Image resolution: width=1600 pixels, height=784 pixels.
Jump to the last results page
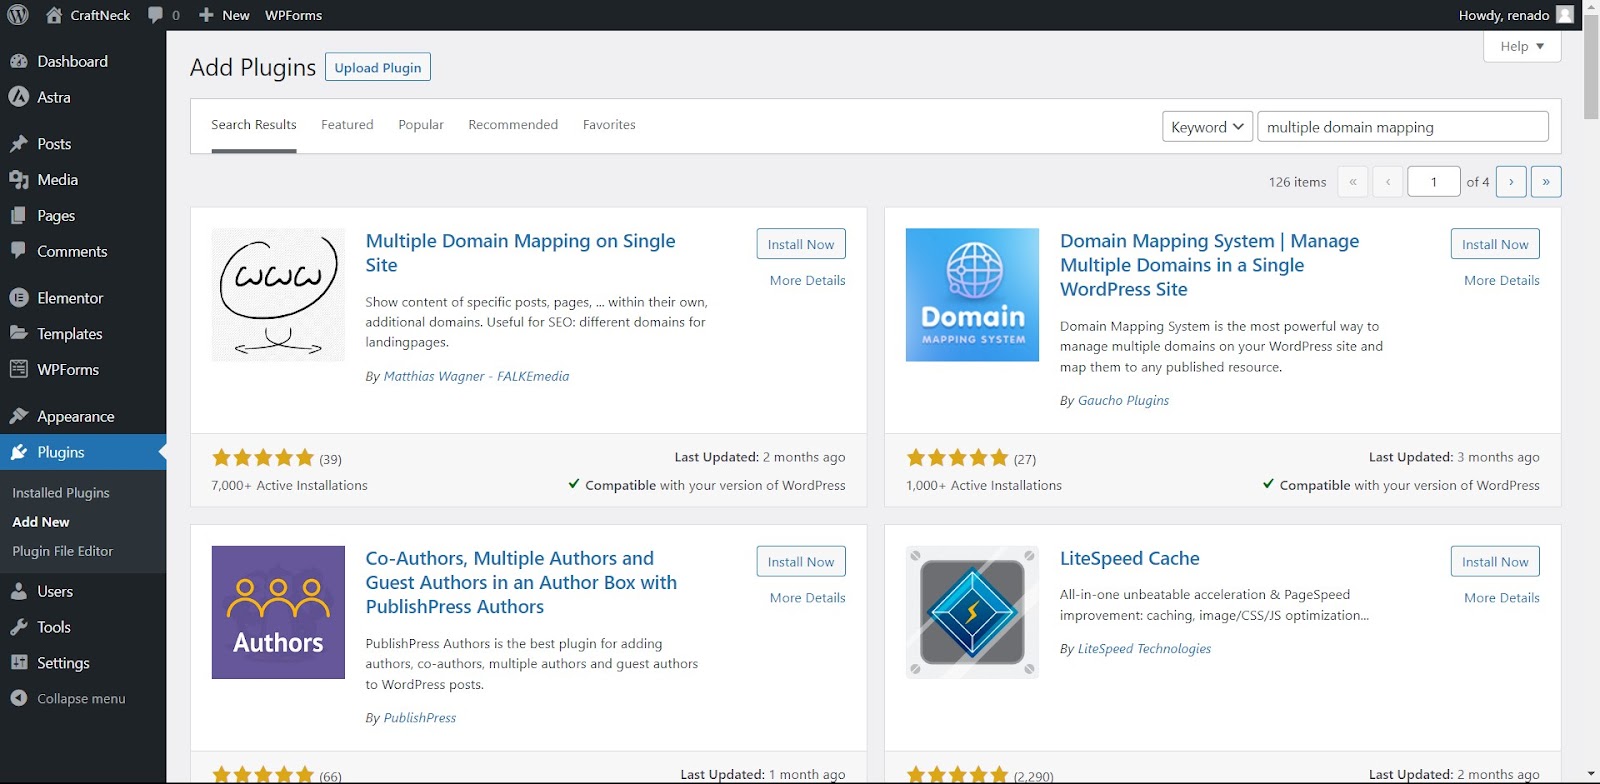1546,182
